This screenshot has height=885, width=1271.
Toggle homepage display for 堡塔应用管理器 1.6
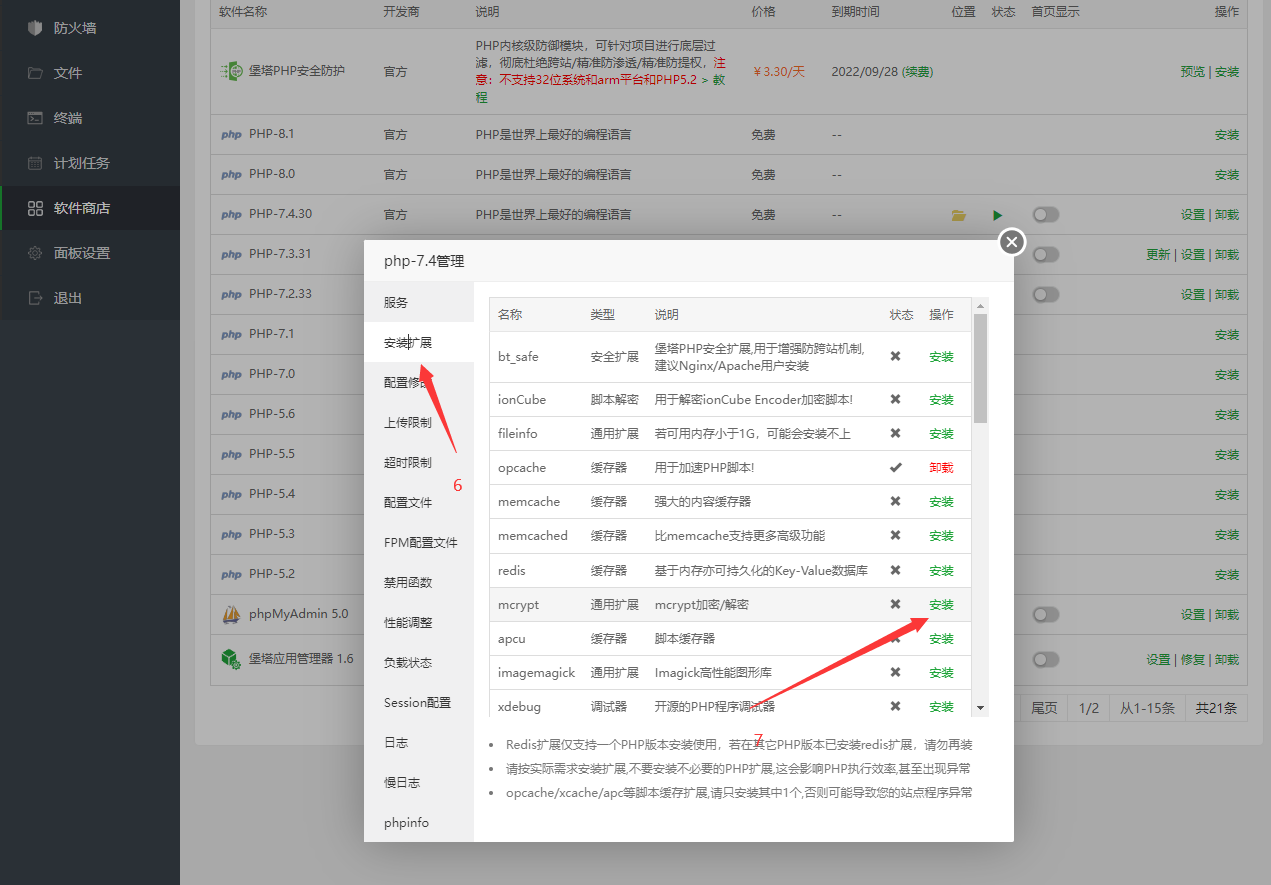tap(1046, 660)
